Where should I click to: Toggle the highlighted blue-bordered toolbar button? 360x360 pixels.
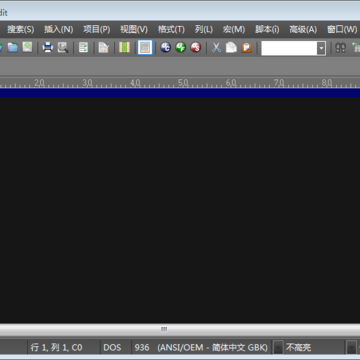pos(145,47)
